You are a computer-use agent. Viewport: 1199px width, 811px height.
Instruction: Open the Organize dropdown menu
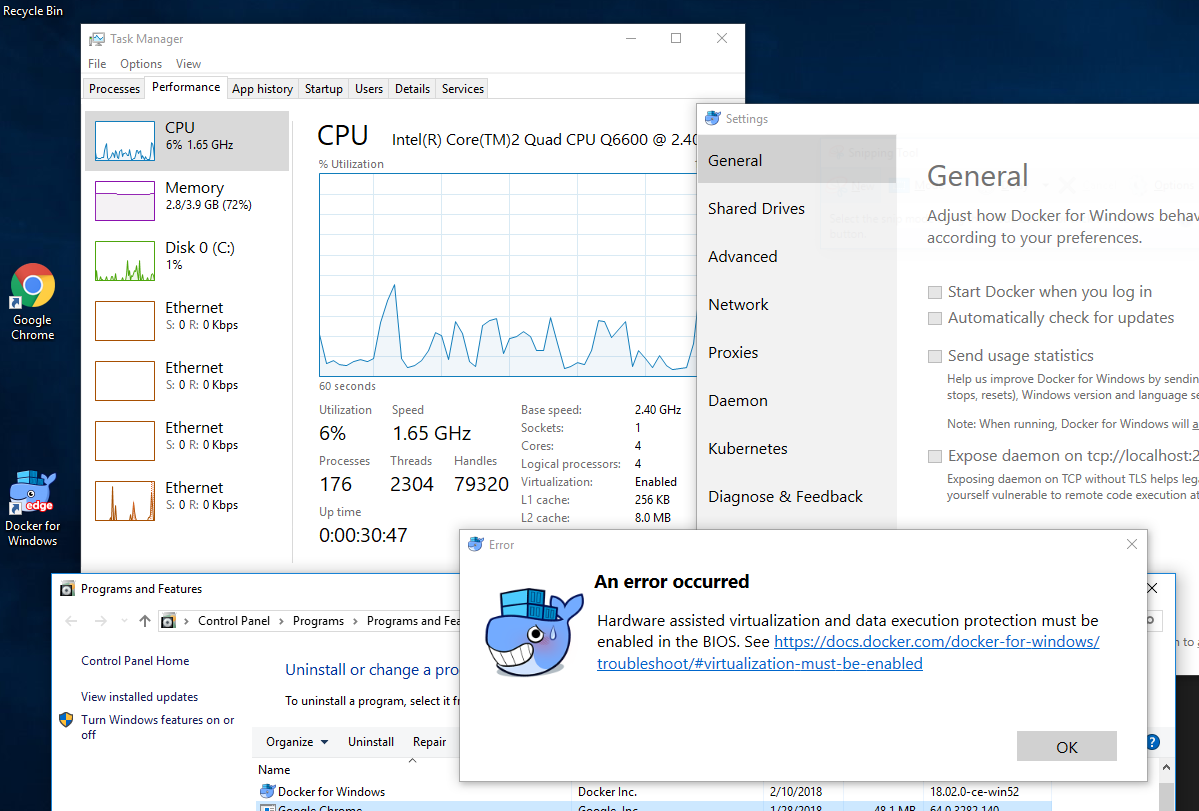(x=297, y=741)
